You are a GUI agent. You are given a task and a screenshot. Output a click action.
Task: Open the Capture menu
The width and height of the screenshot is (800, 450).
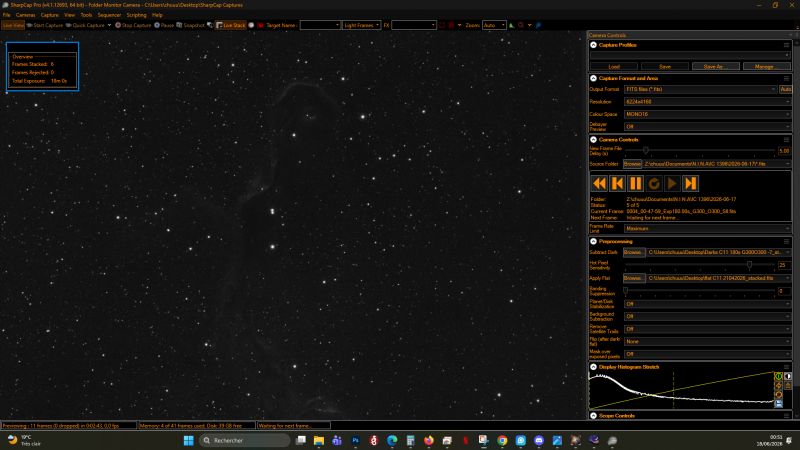point(49,15)
